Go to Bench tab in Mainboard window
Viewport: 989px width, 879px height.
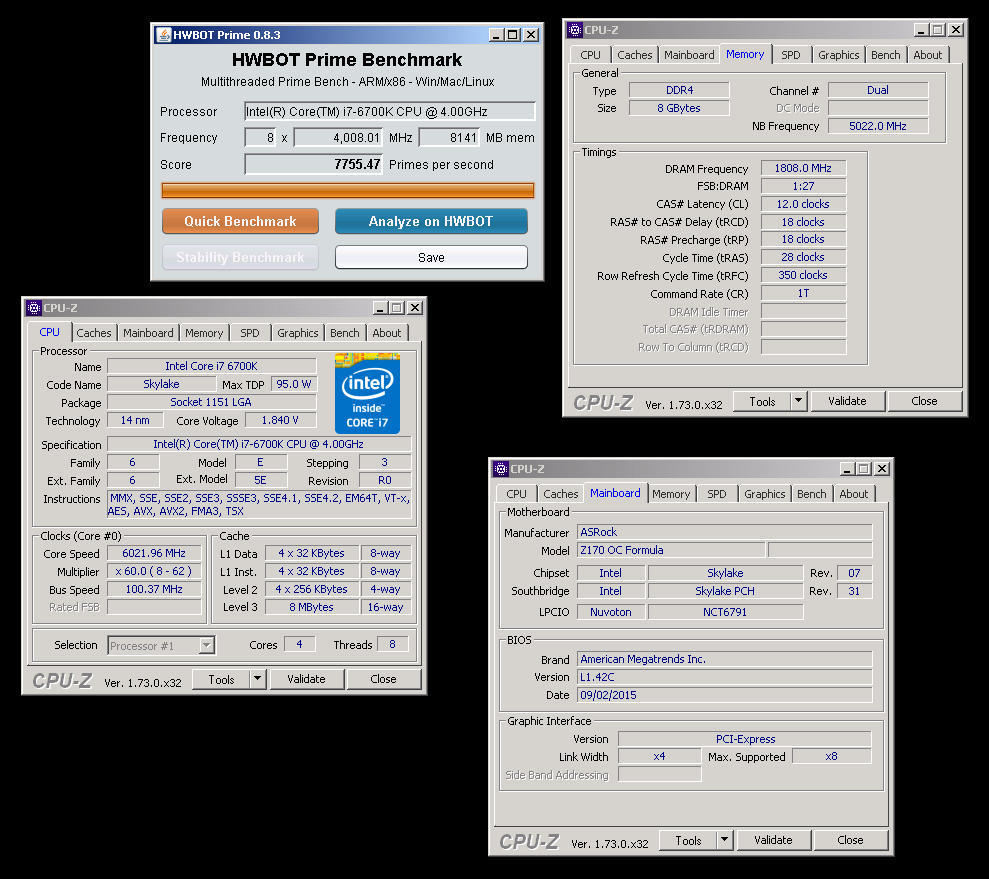(x=811, y=494)
